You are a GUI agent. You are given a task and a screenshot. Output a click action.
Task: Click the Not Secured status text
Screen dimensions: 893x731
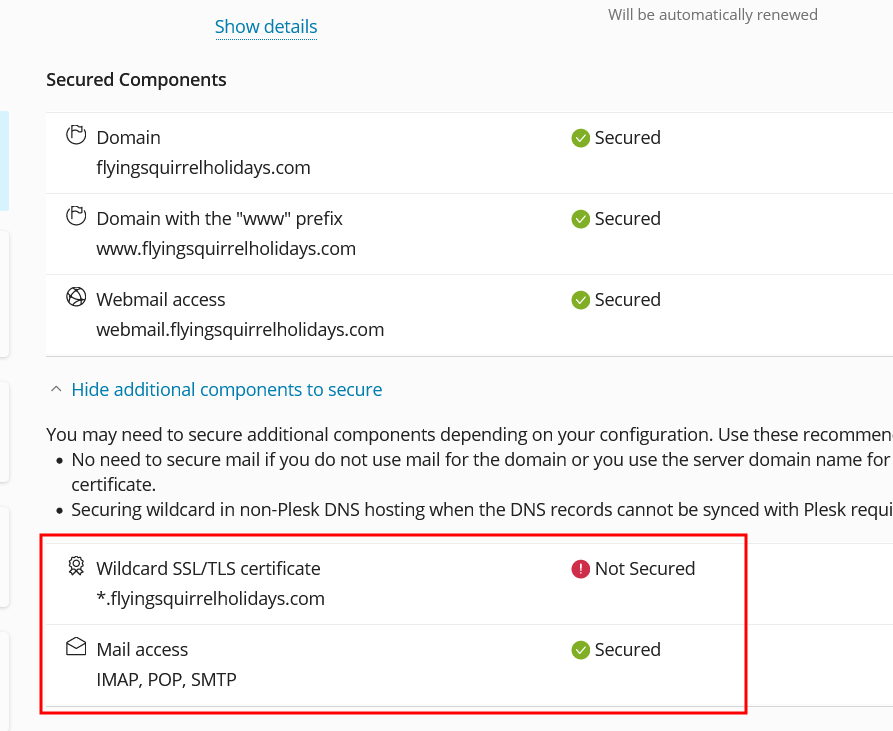[644, 569]
